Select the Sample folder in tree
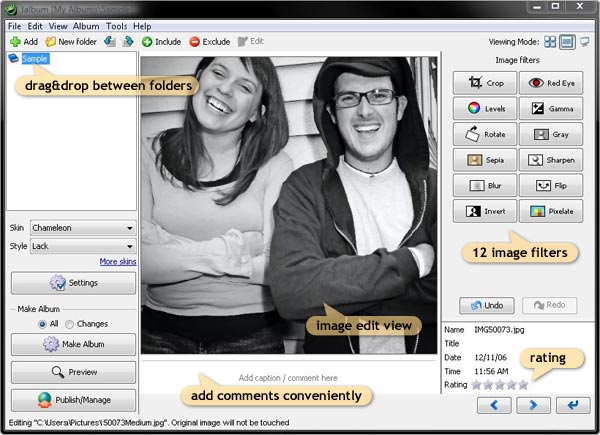Screen dimensions: 600x435 click(x=35, y=59)
